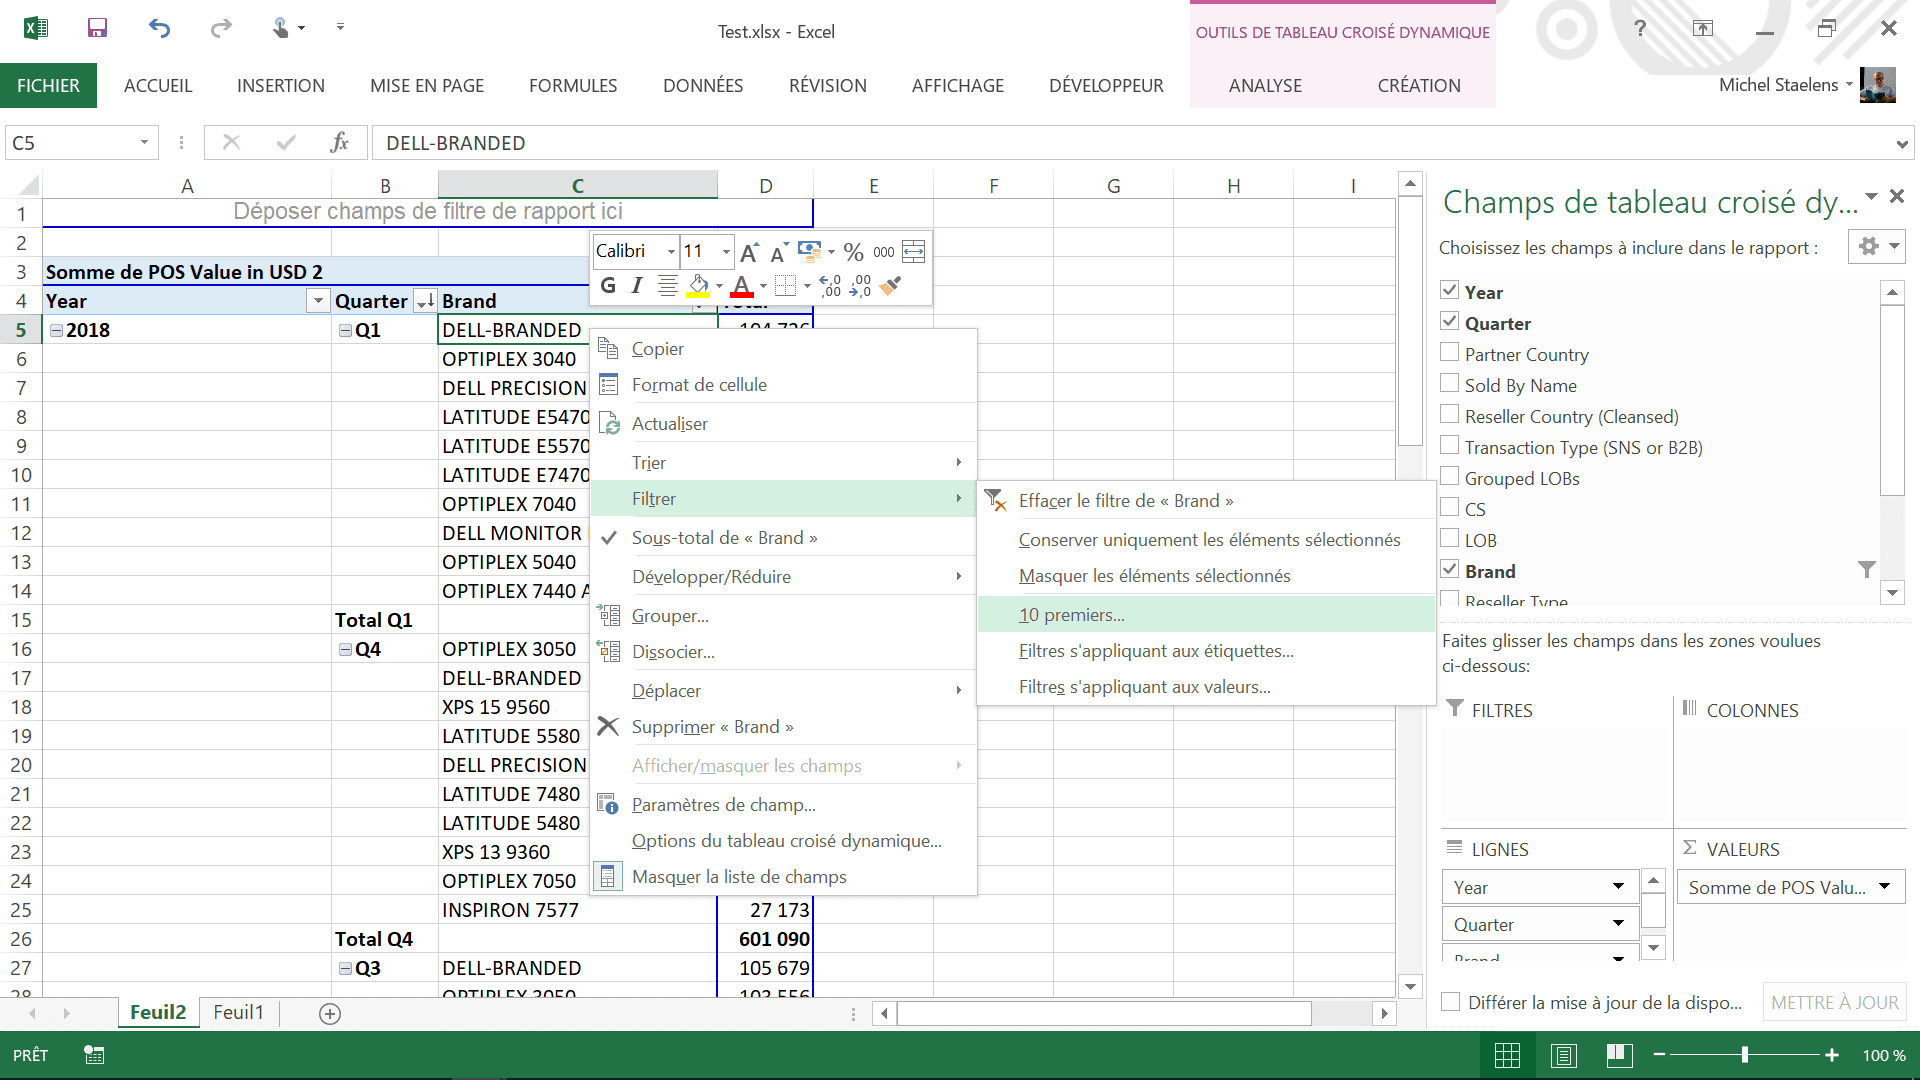Viewport: 1920px width, 1080px height.
Task: Enable Différer la mise à jour checkbox
Action: 1450,1002
